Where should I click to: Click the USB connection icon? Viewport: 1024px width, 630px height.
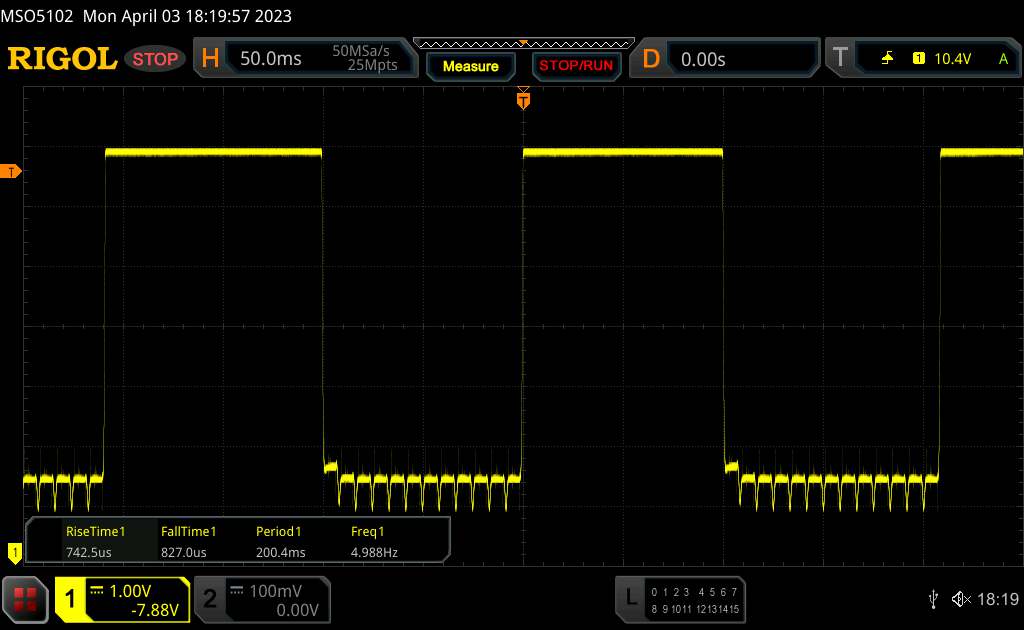coord(933,599)
